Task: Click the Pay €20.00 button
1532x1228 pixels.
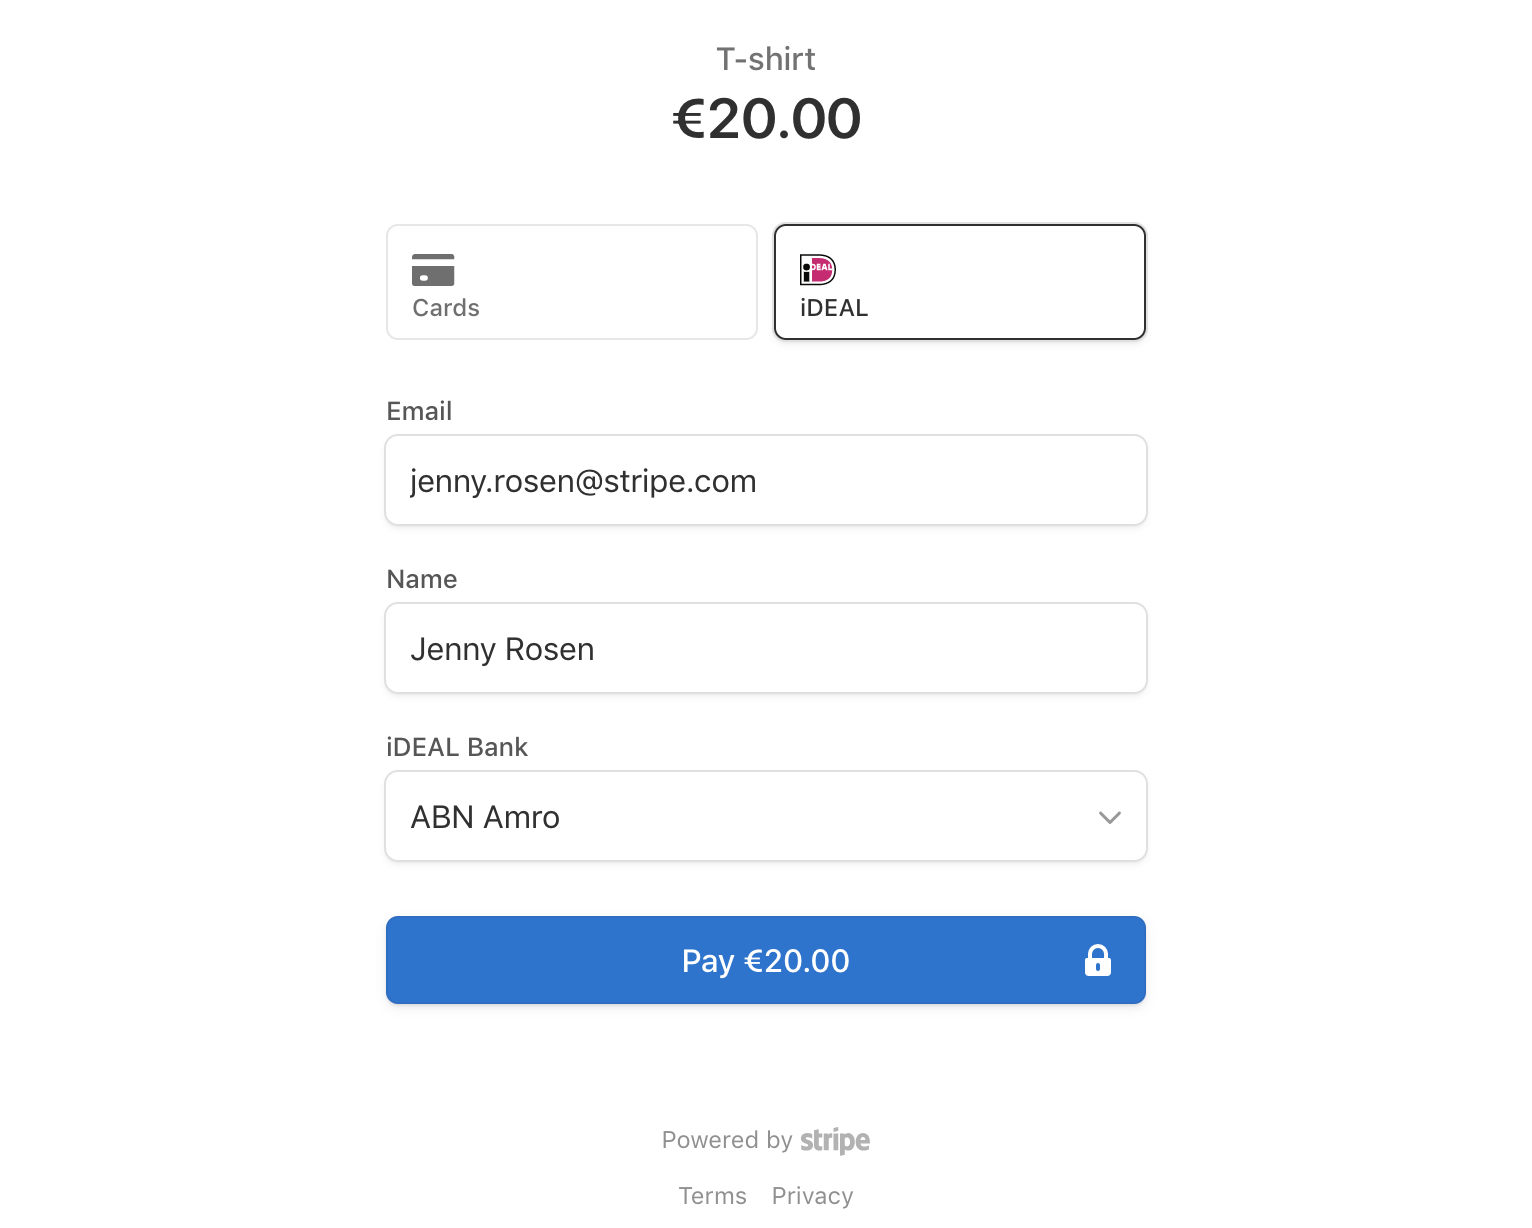Action: 765,960
